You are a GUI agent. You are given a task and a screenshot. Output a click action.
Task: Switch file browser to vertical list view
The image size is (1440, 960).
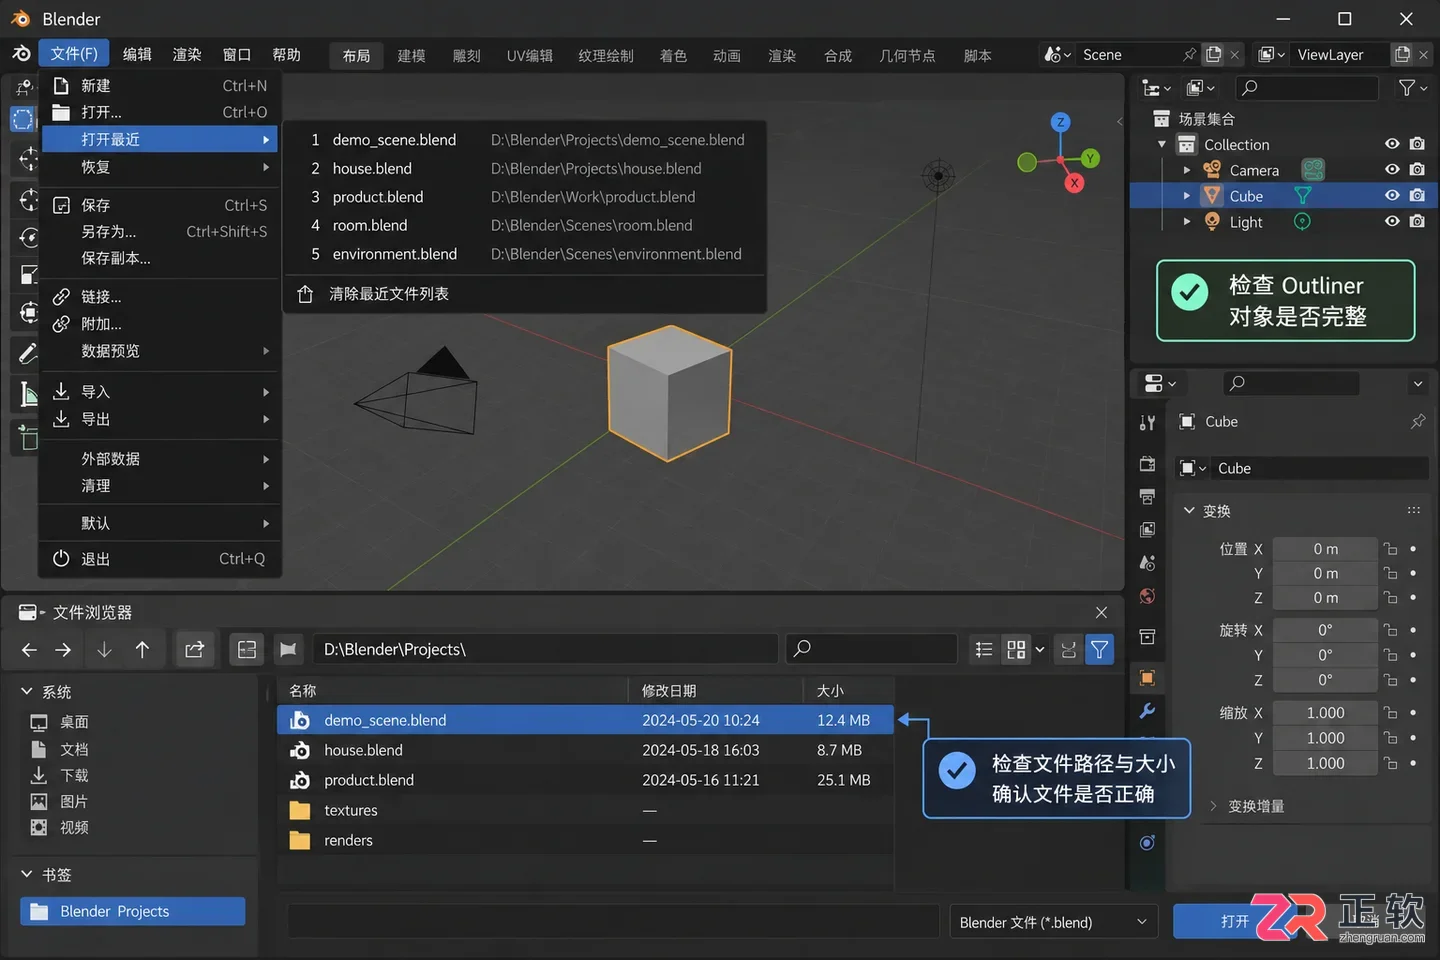[x=984, y=650]
